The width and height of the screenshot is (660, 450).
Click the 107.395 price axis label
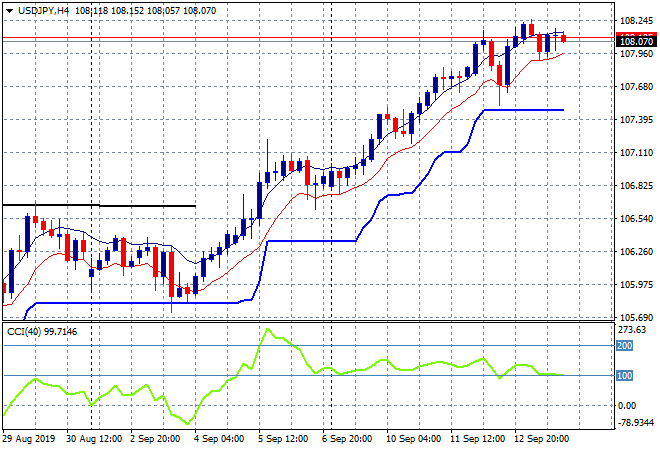click(x=636, y=120)
